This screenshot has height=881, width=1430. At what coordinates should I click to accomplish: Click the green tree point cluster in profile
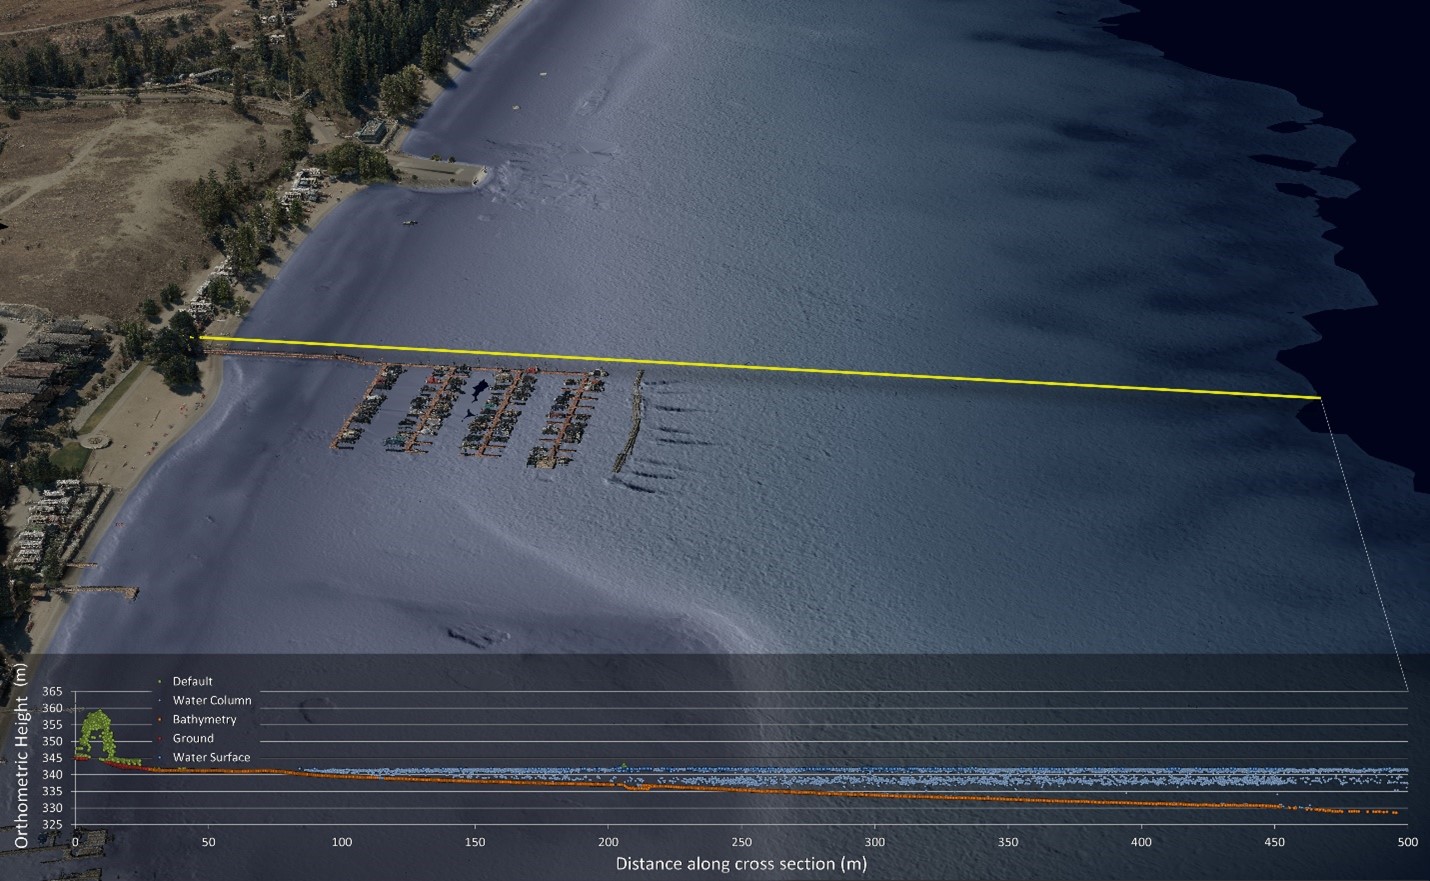[x=98, y=732]
